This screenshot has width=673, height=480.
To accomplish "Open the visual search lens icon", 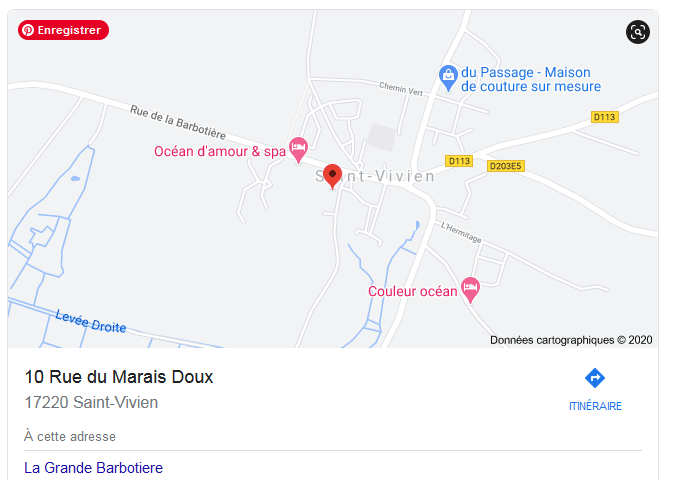I will coord(637,32).
